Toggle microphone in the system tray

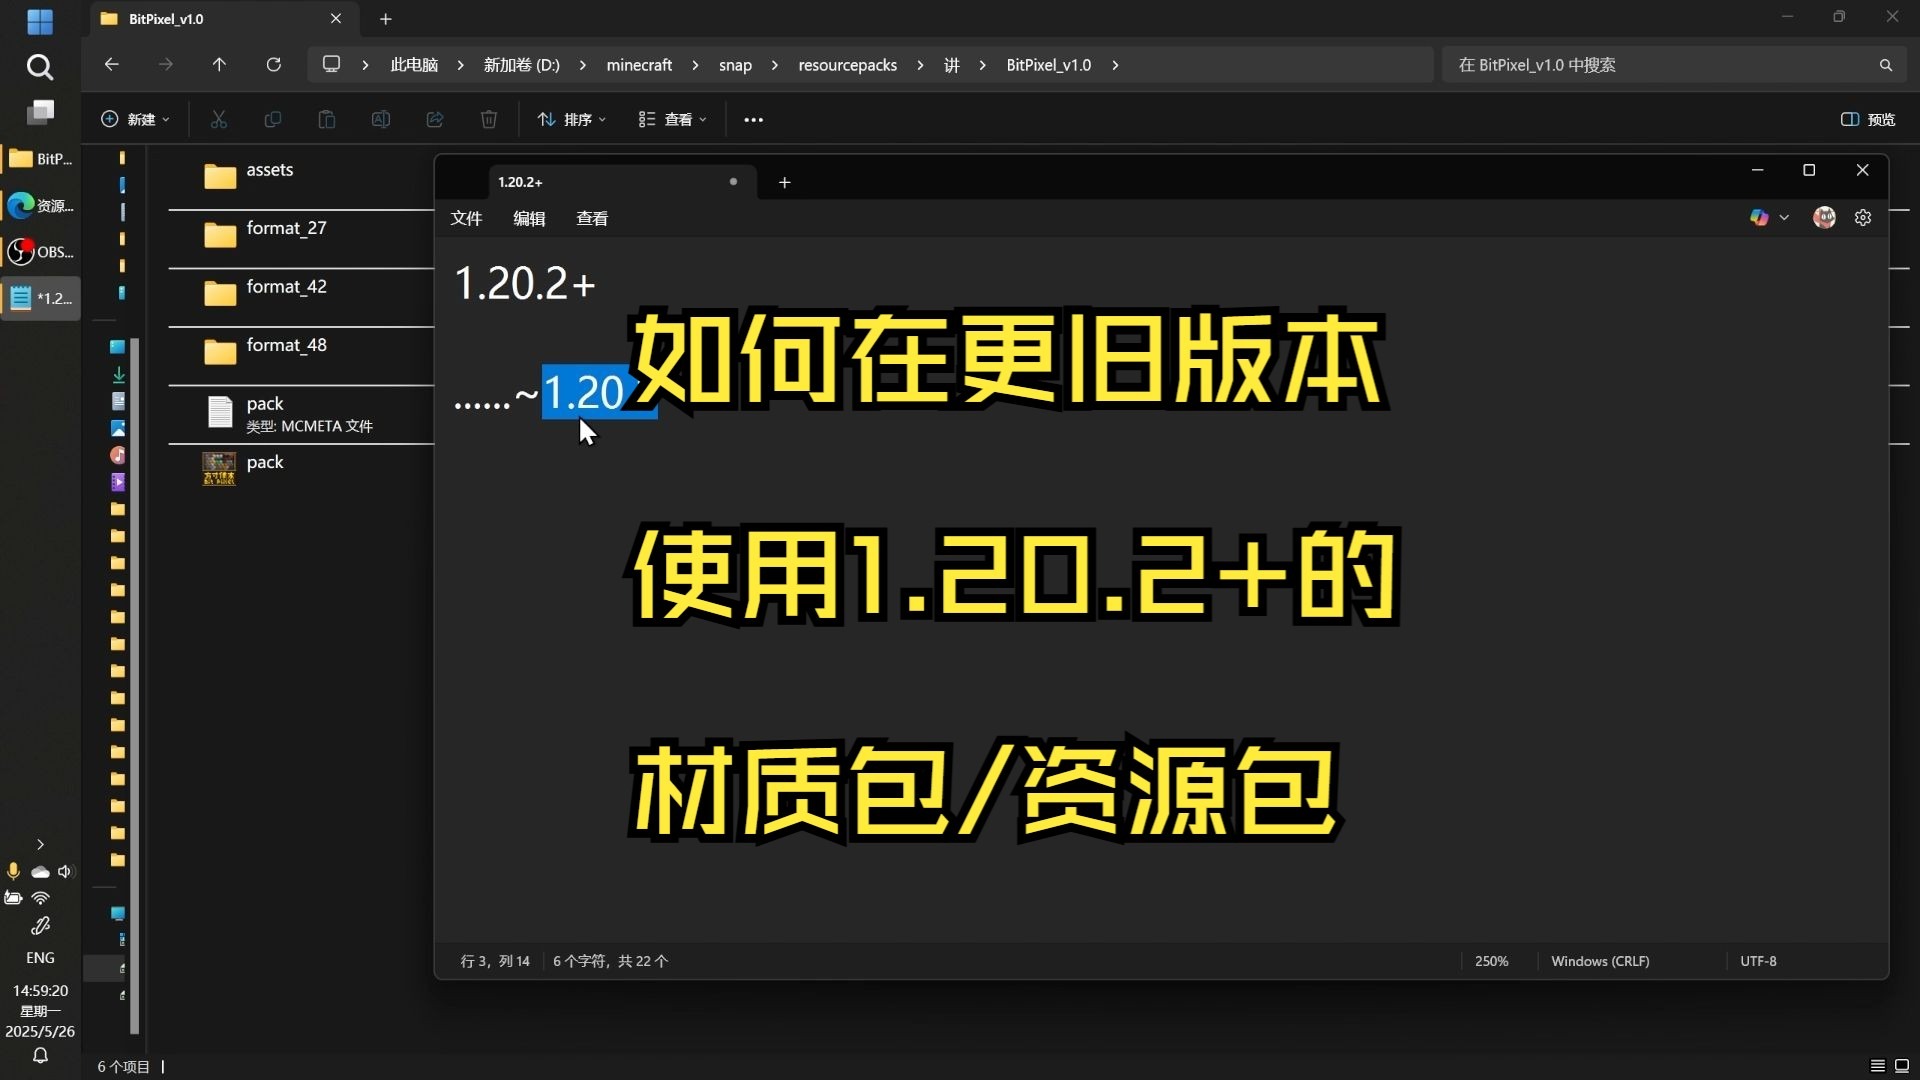[13, 871]
